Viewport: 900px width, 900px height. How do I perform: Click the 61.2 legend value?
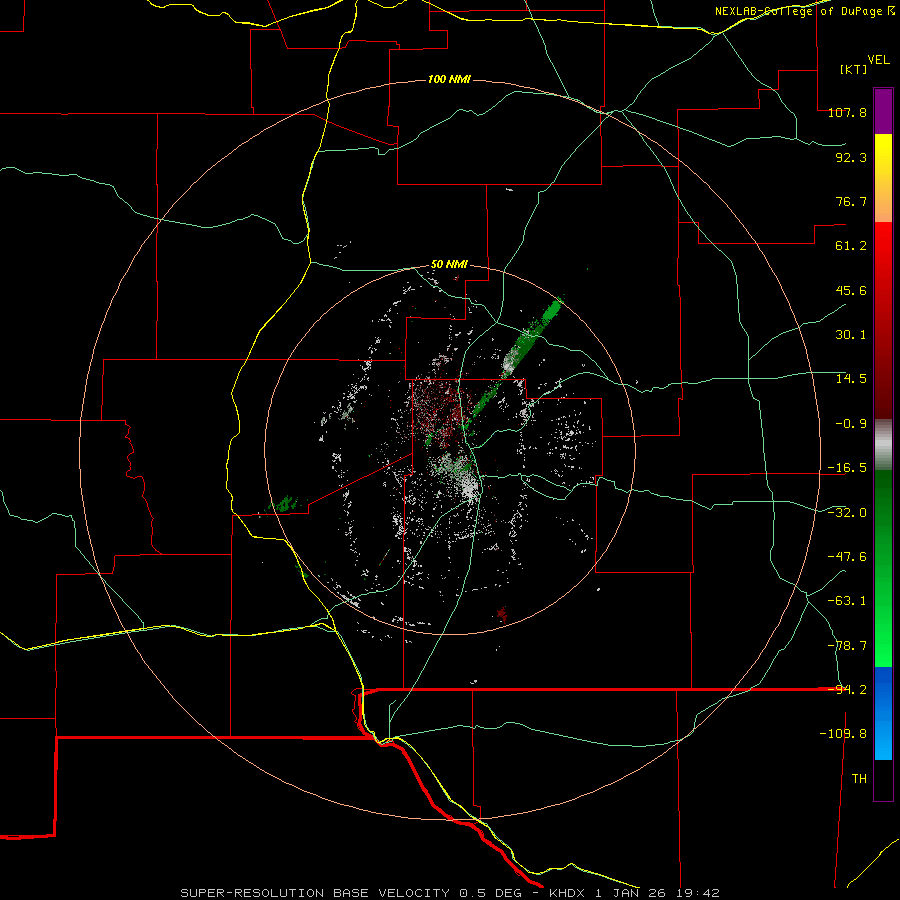tap(851, 246)
